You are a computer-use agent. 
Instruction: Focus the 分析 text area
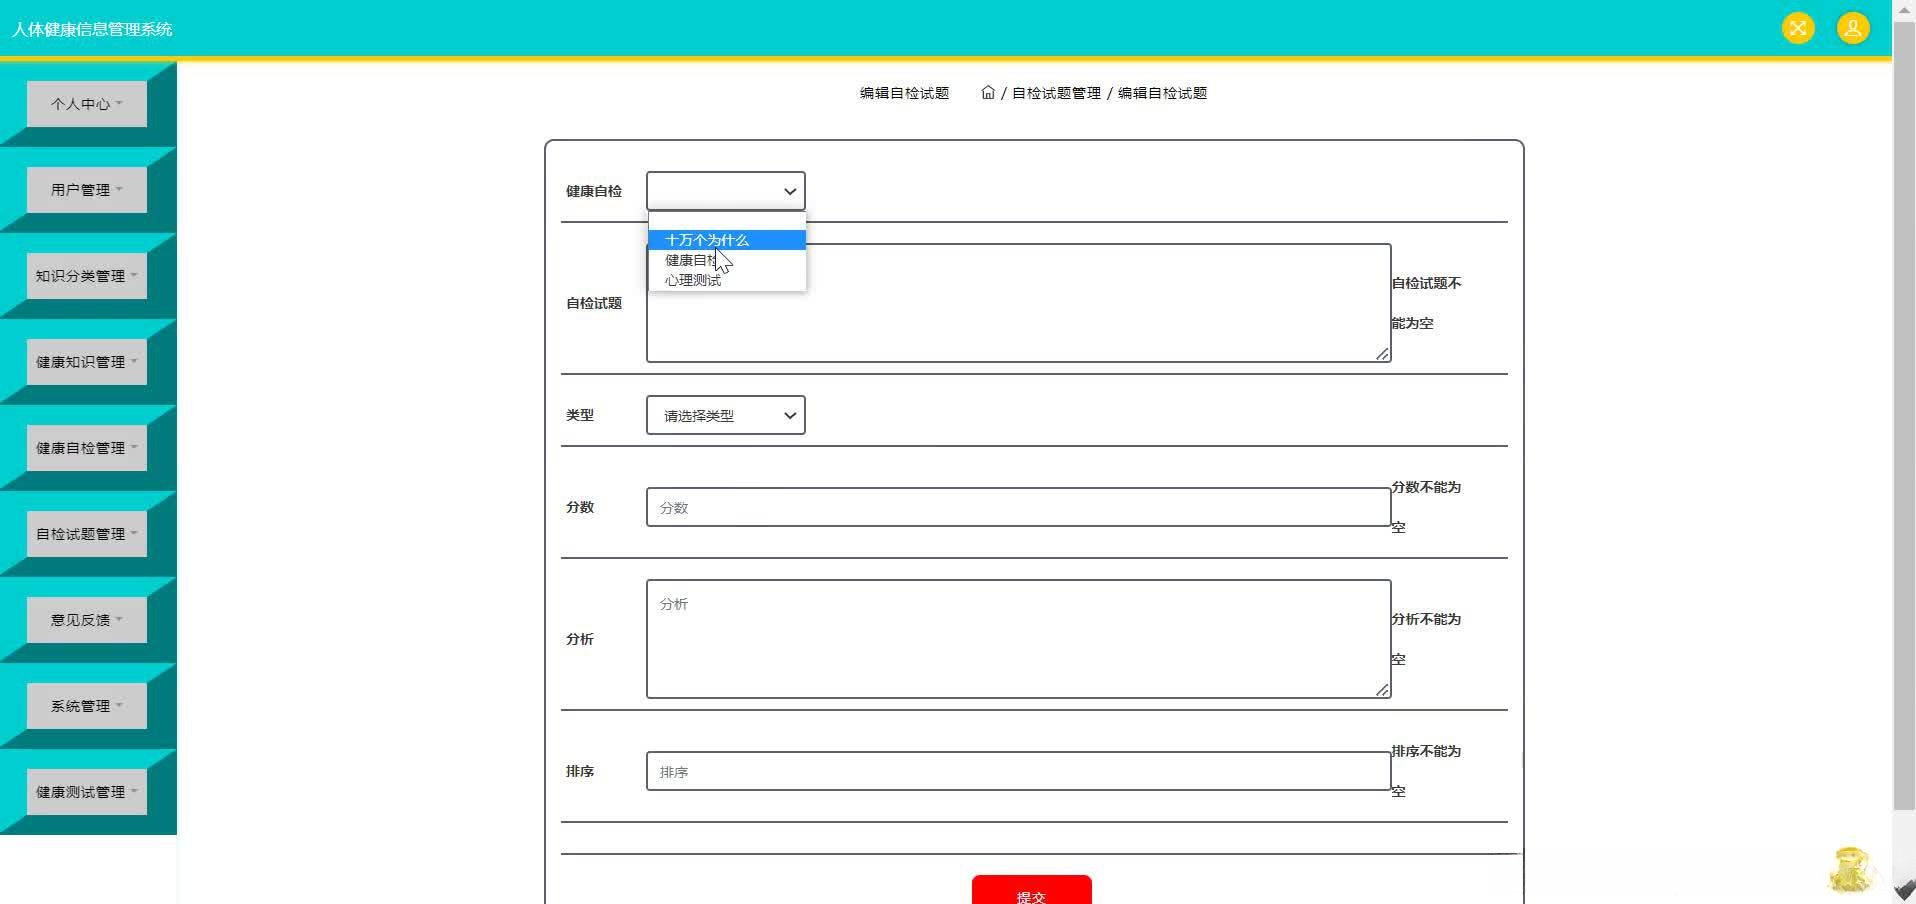1018,639
